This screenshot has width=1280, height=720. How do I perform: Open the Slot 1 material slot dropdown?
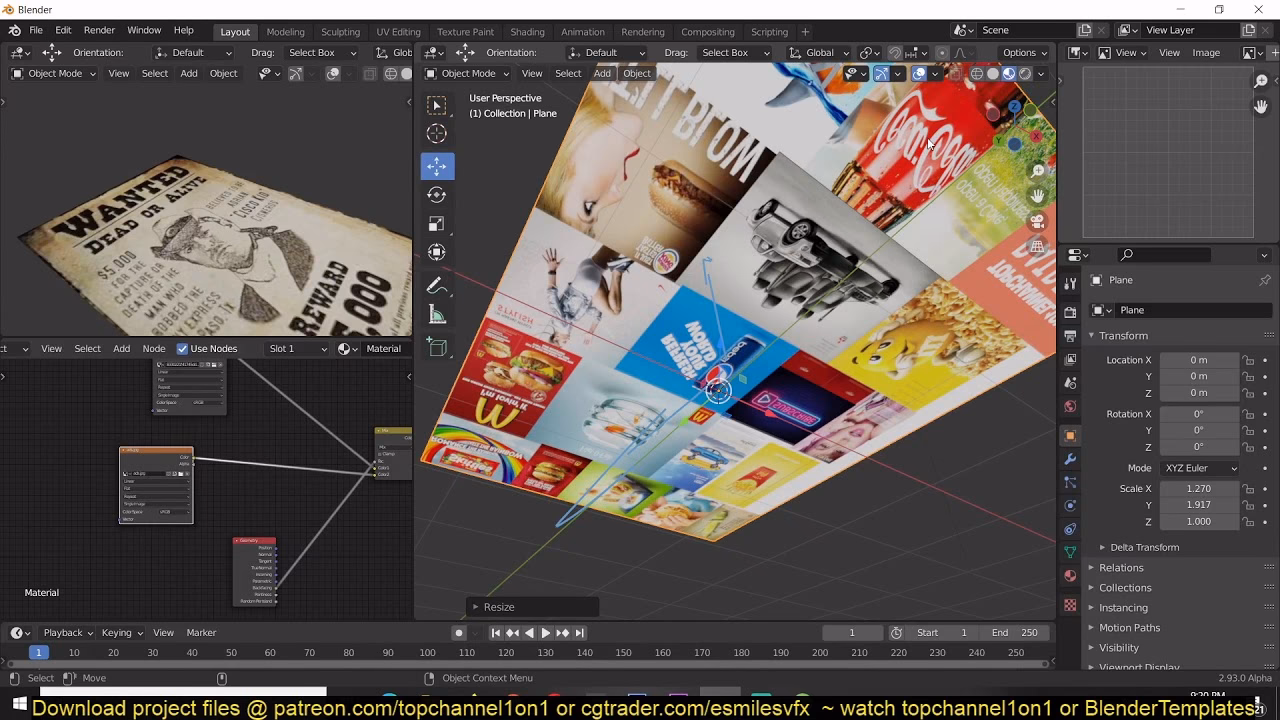[x=298, y=349]
